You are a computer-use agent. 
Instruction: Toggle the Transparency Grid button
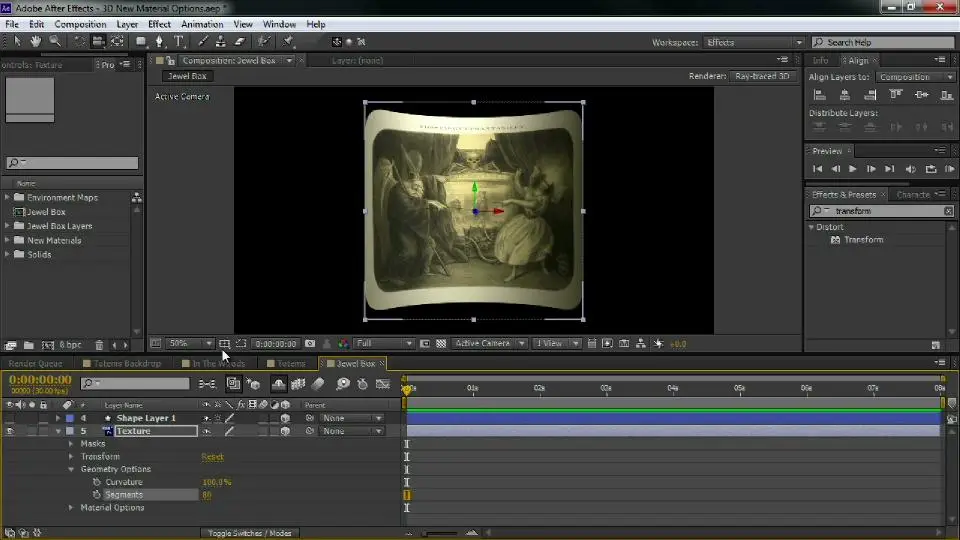(441, 344)
